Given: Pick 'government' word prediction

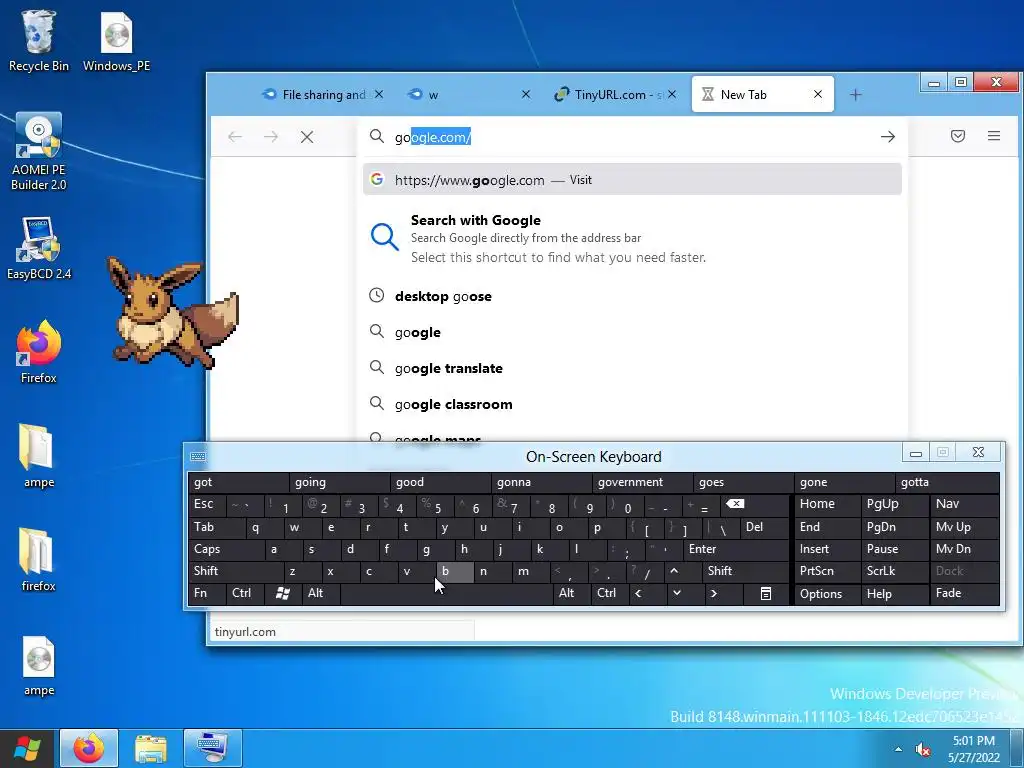Looking at the screenshot, I should tap(643, 482).
